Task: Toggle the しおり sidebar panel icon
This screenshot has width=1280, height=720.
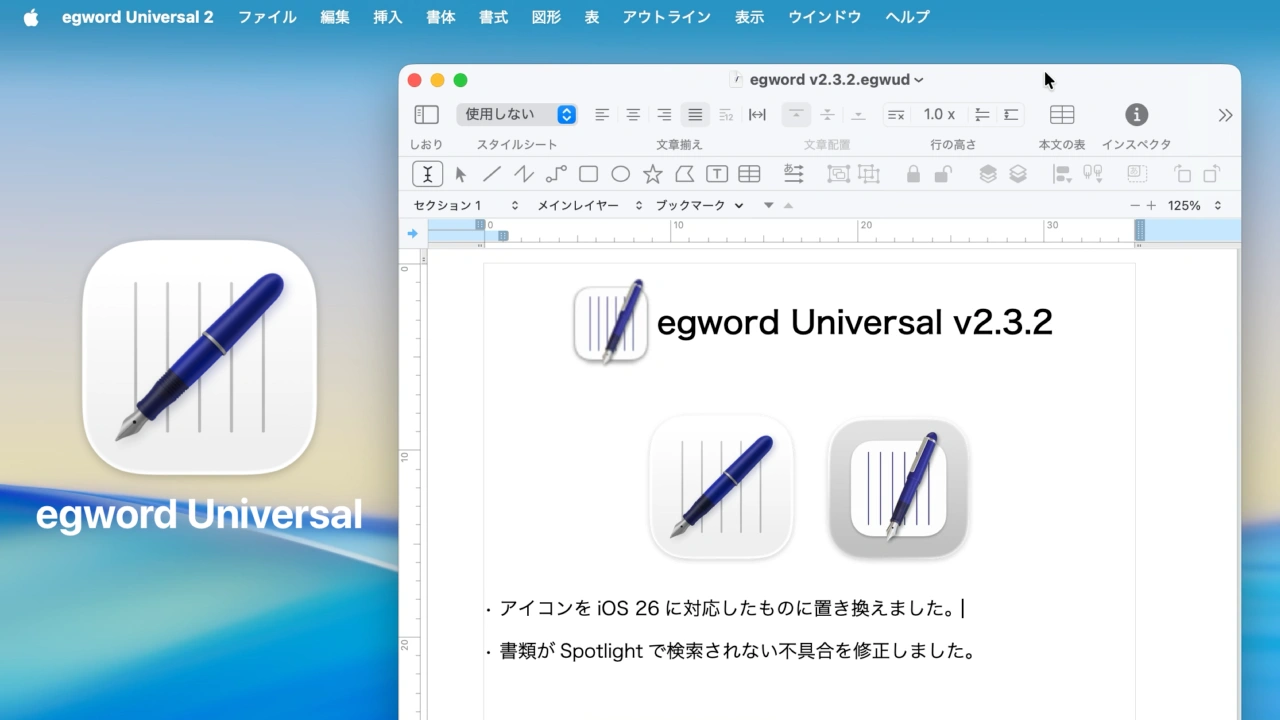Action: tap(427, 115)
